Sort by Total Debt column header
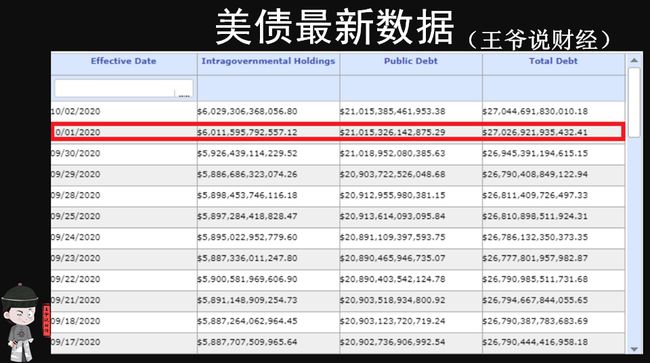650x363 pixels. coord(553,61)
